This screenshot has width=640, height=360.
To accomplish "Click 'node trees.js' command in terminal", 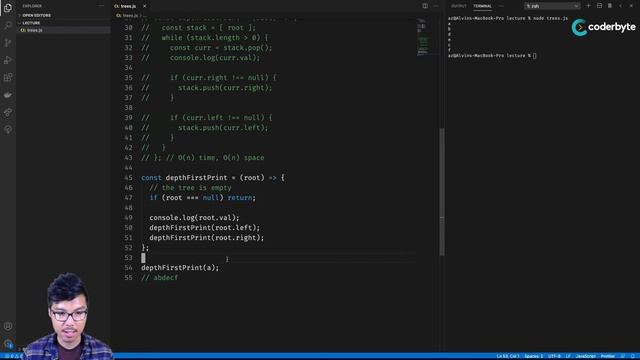I will [x=551, y=18].
